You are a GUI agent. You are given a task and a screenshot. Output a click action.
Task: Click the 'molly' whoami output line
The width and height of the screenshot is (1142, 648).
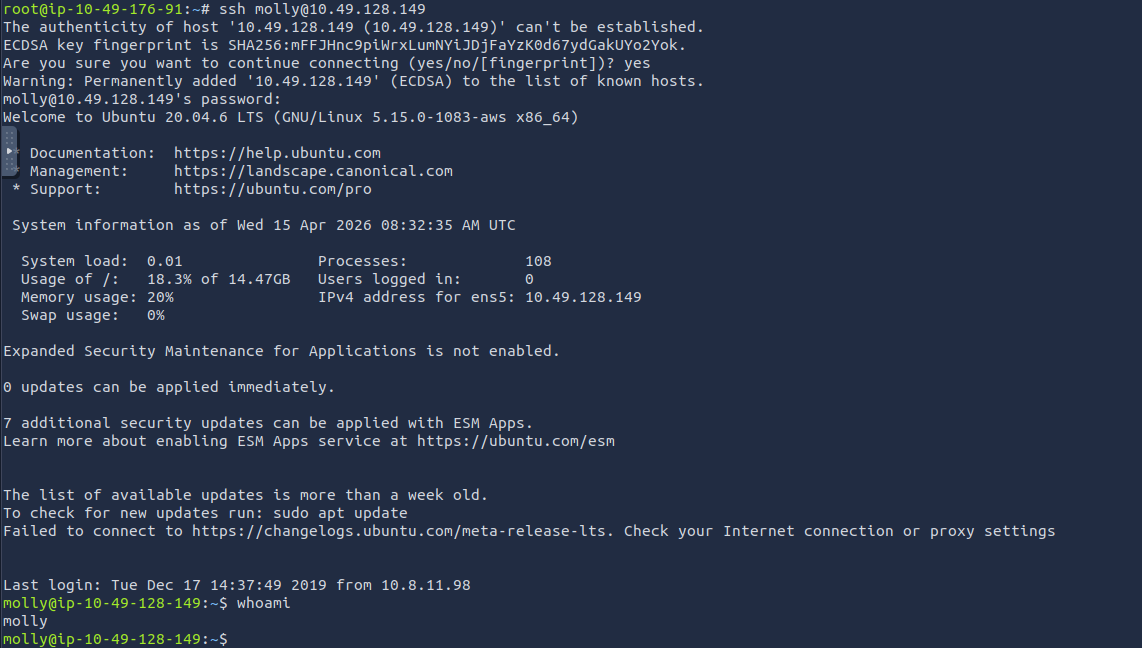25,621
